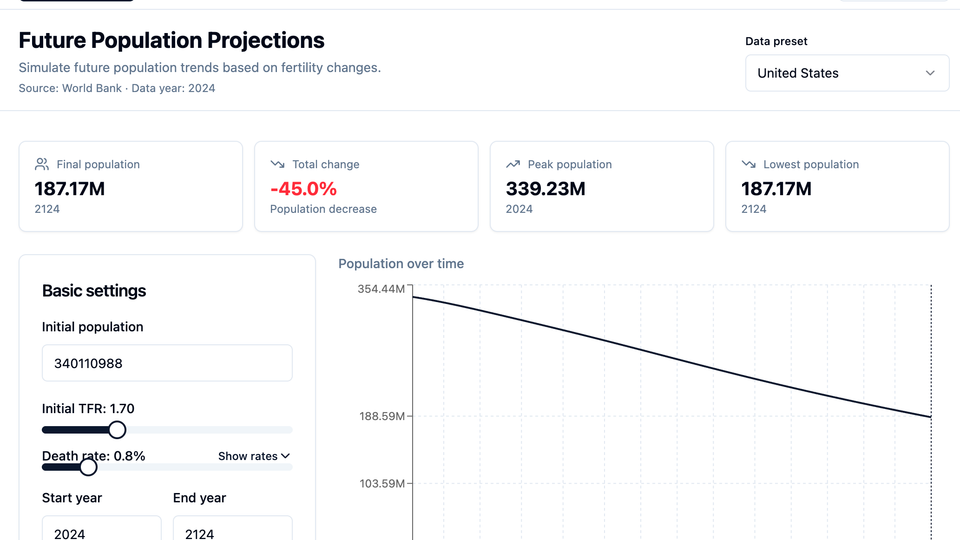
Task: Click the trending-down icon beside Lowest population
Action: tap(748, 164)
